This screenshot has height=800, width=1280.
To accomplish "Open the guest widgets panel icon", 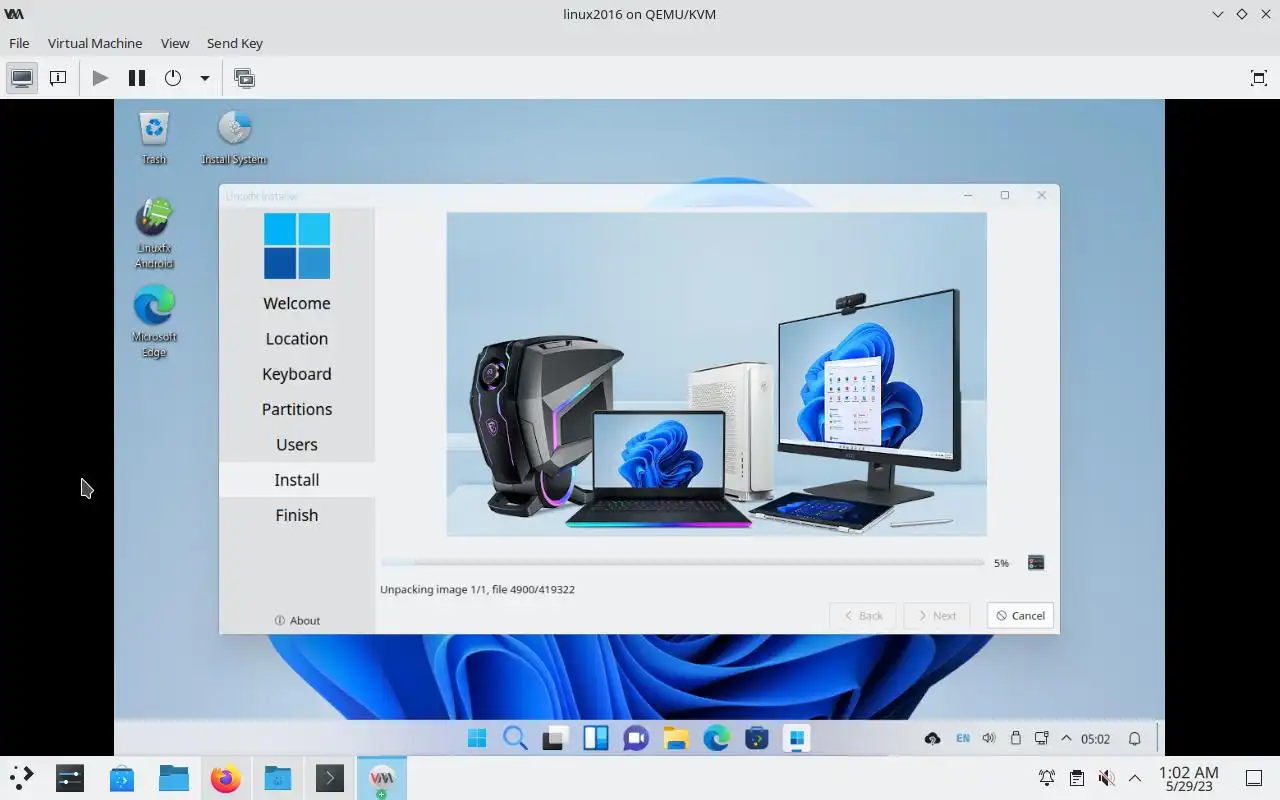I will (596, 739).
